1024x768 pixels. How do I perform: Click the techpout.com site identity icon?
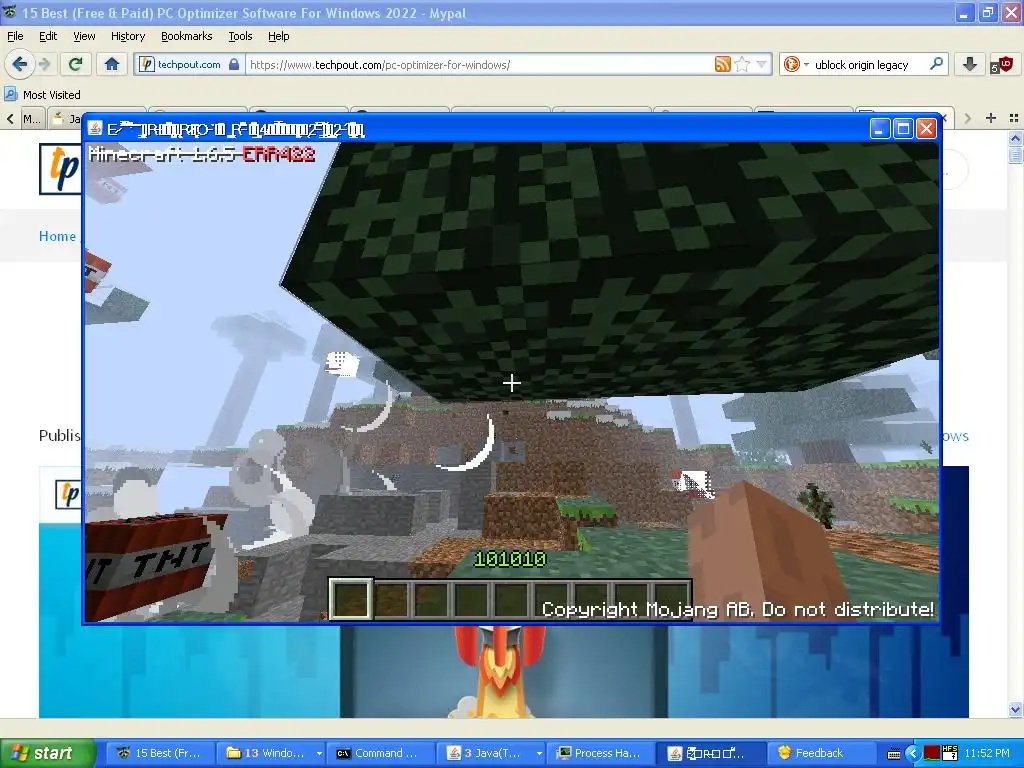pyautogui.click(x=146, y=64)
